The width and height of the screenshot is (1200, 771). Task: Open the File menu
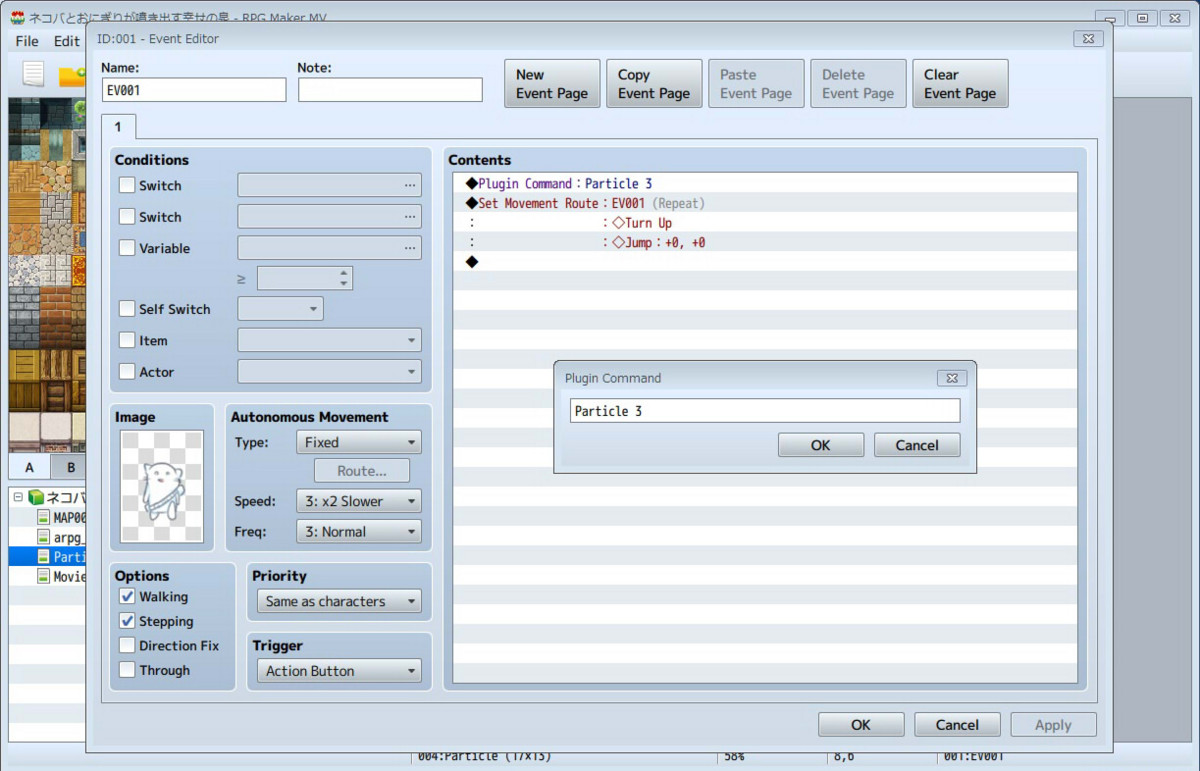(x=27, y=41)
